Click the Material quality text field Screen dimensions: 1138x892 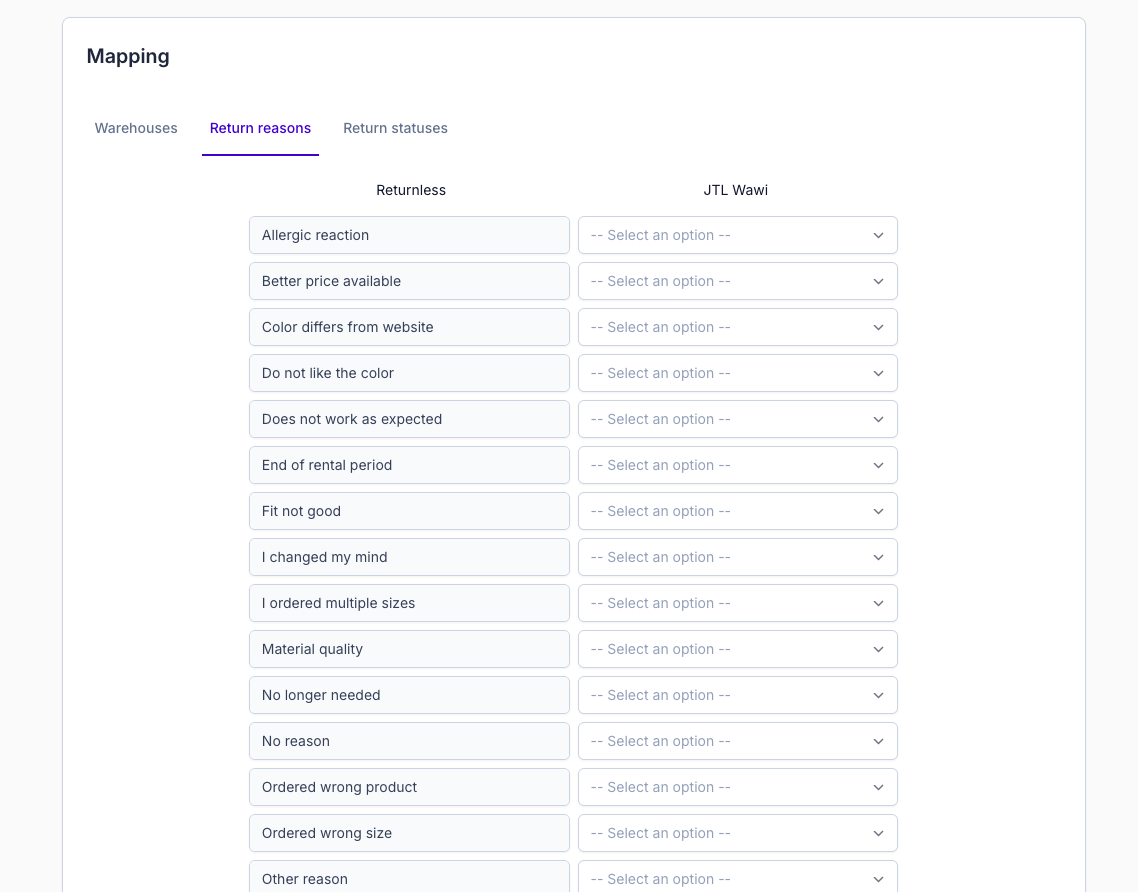coord(409,649)
